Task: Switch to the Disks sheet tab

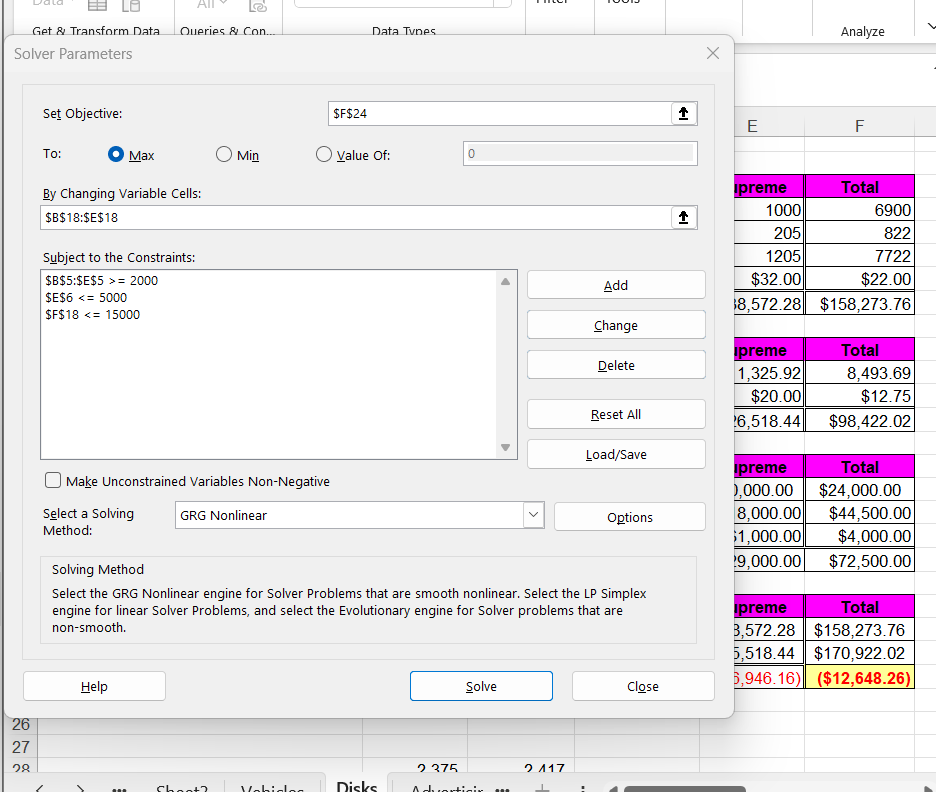Action: click(x=356, y=787)
